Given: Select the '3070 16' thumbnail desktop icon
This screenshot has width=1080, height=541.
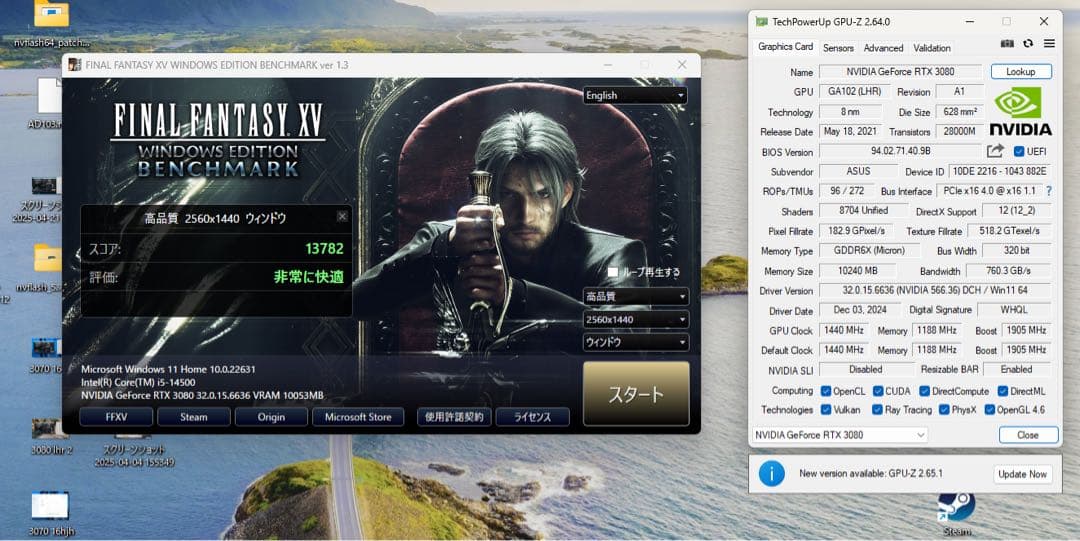Looking at the screenshot, I should point(45,355).
